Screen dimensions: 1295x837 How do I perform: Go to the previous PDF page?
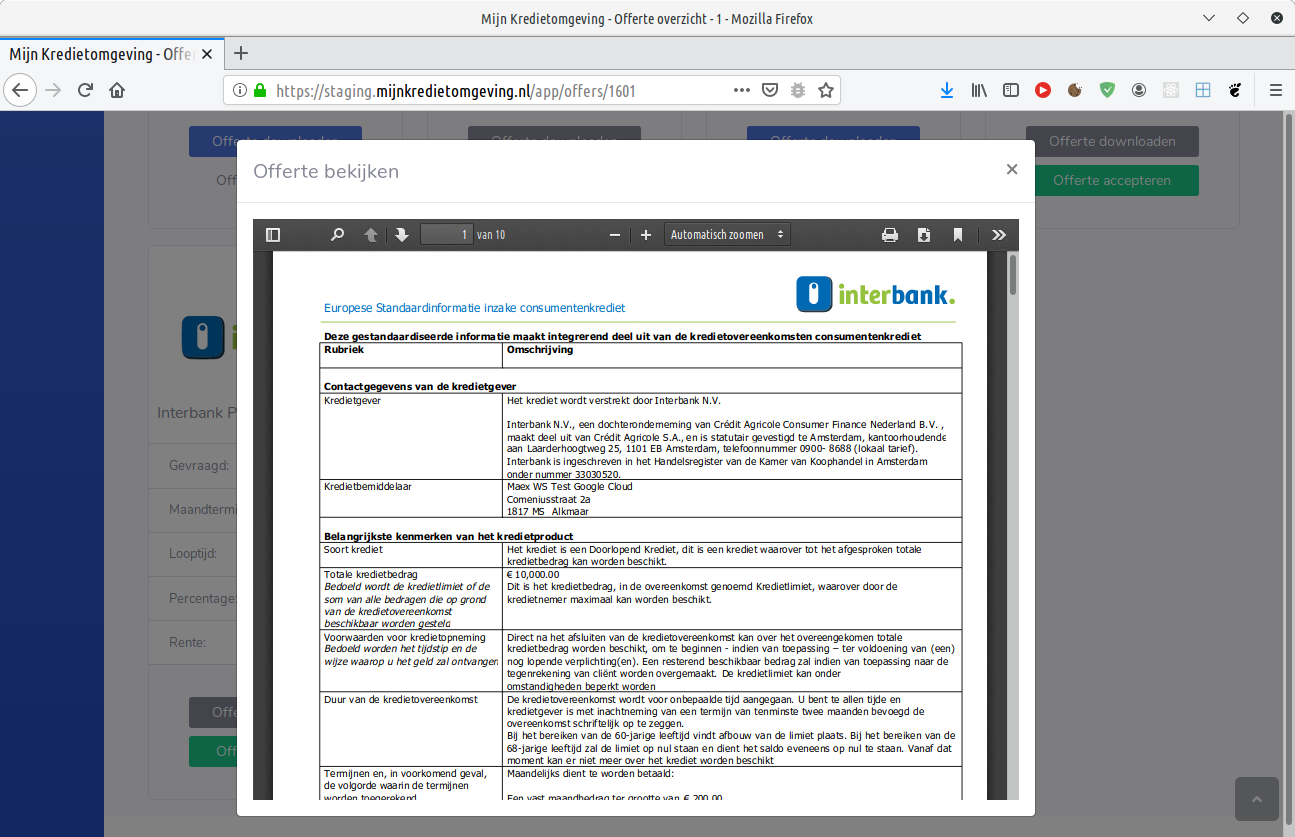pos(371,235)
